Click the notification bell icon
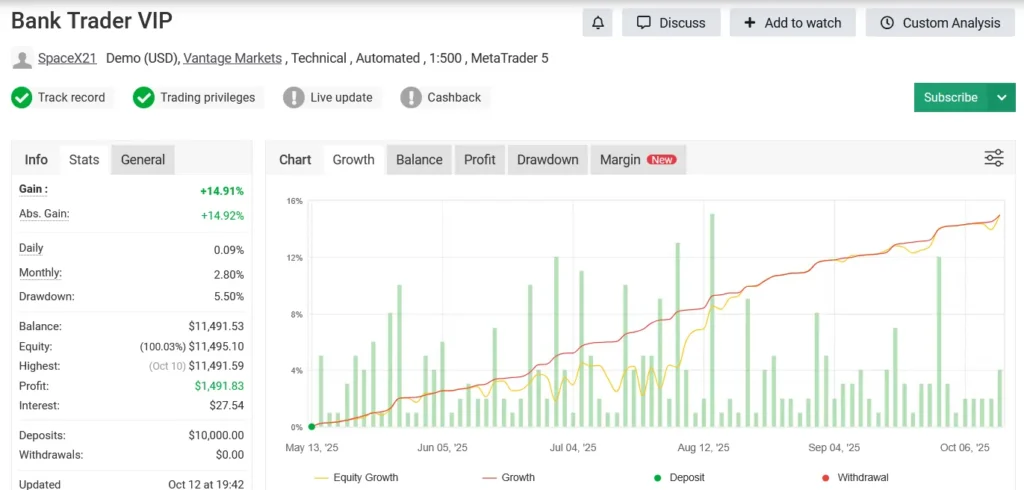The image size is (1024, 490). 598,23
